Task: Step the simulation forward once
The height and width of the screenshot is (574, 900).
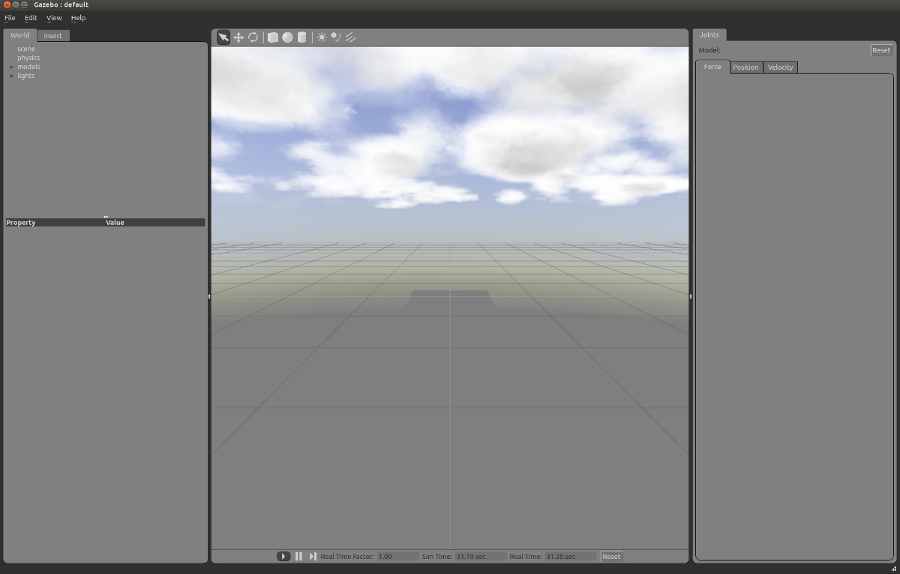Action: click(313, 556)
